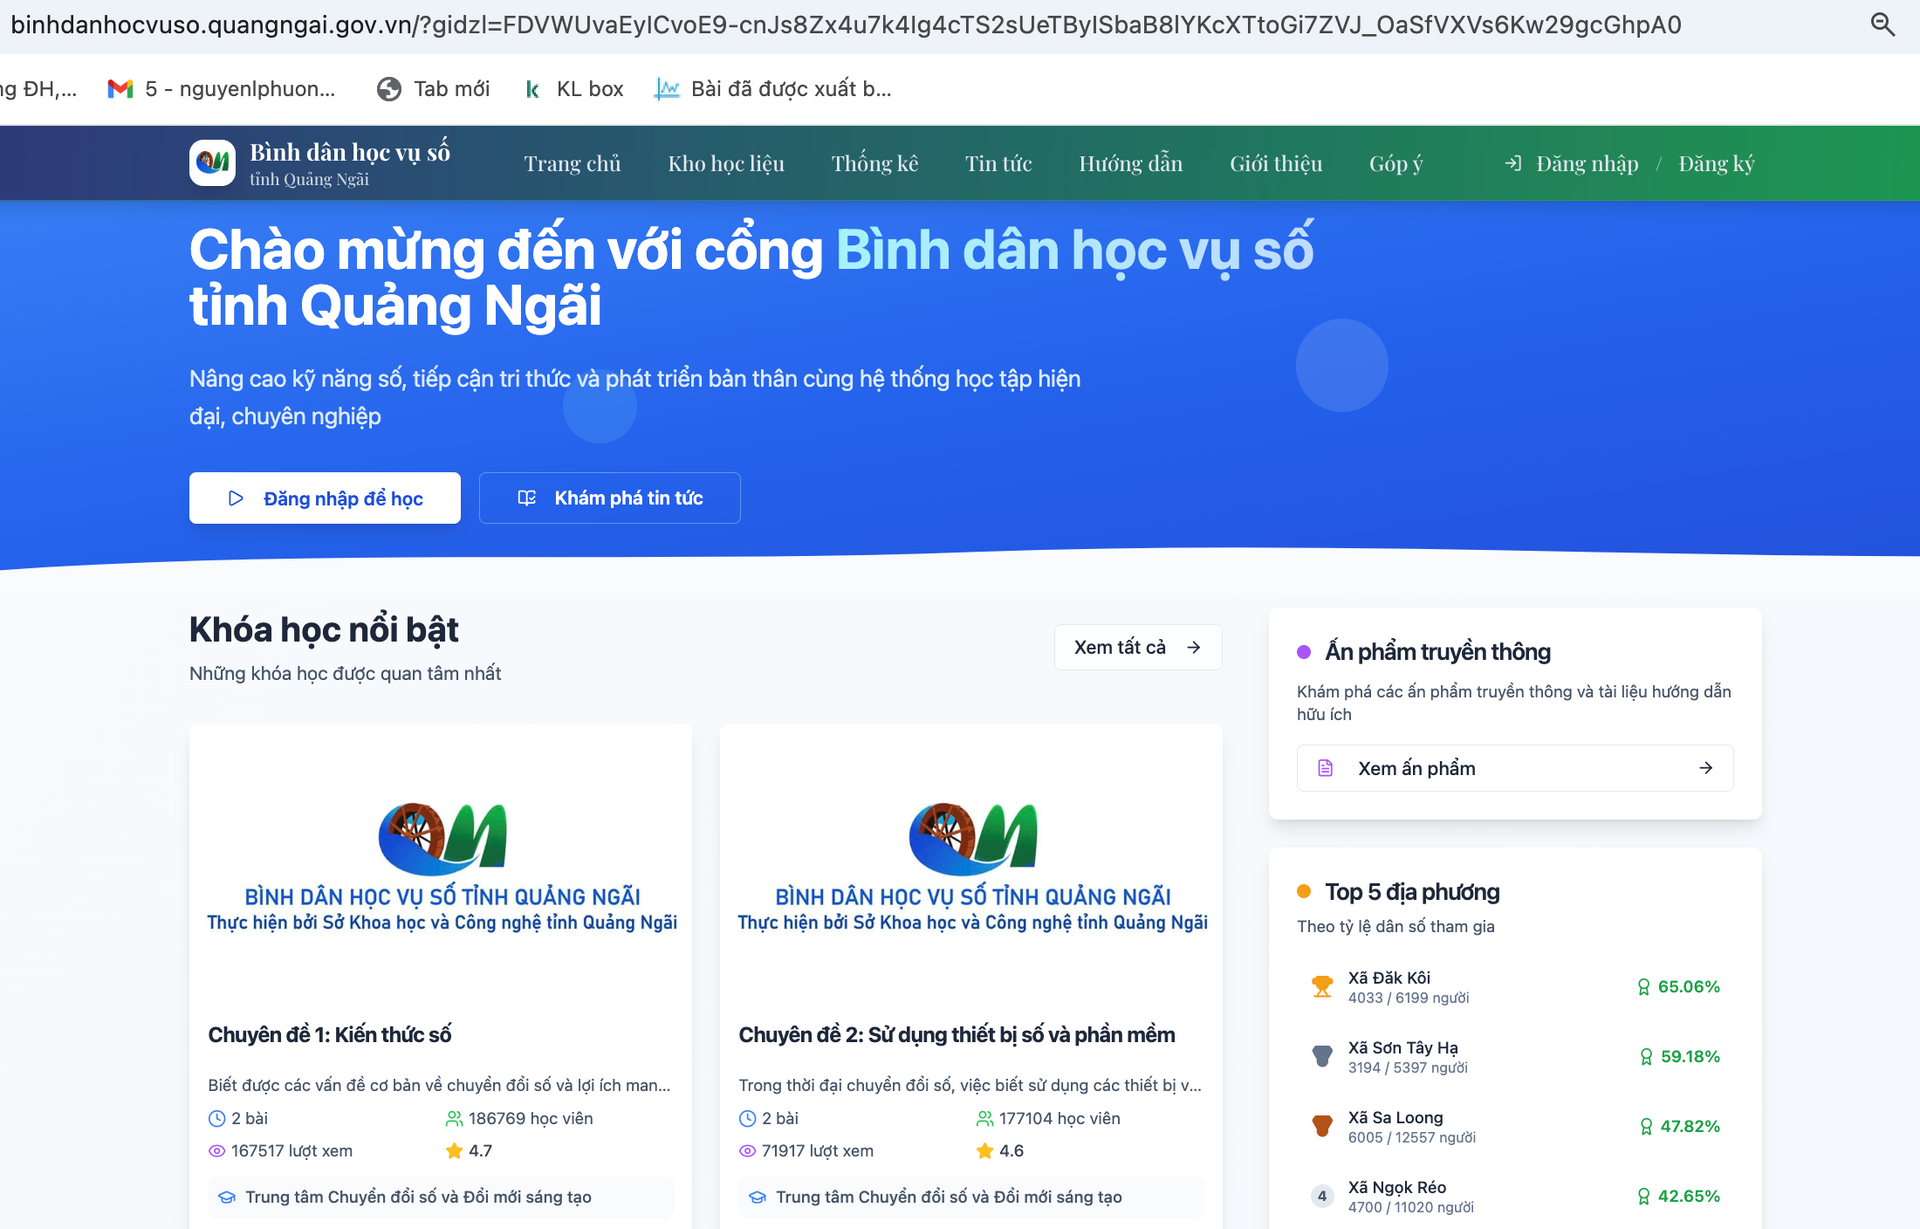Click the trophy icon beside Xã Đăk Kôi
The height and width of the screenshot is (1229, 1920).
click(x=1321, y=986)
